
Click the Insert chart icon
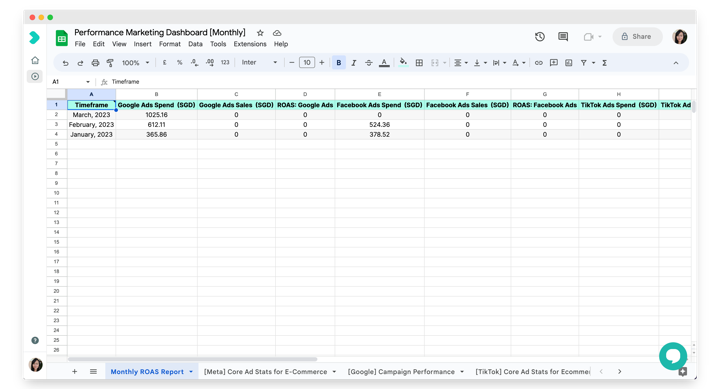point(568,63)
